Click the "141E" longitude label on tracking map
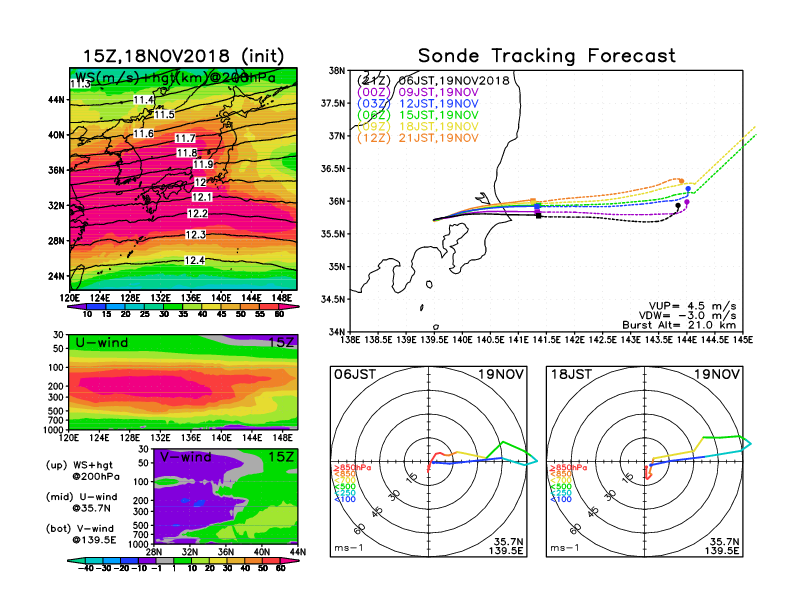792x612 pixels. (x=518, y=340)
